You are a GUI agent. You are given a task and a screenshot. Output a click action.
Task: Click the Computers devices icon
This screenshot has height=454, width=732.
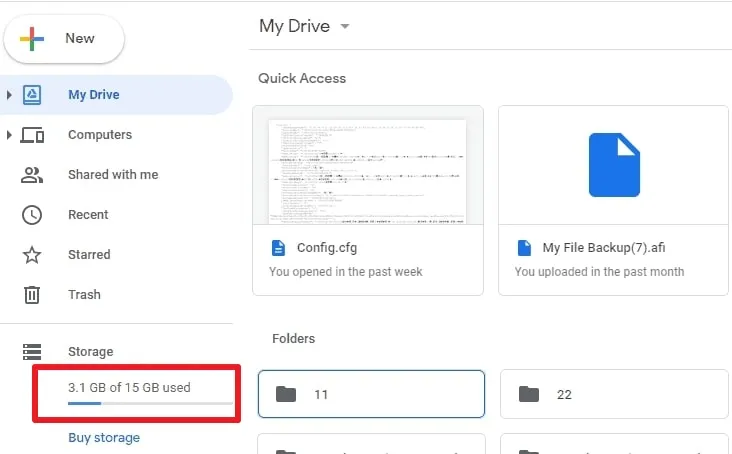(x=32, y=135)
